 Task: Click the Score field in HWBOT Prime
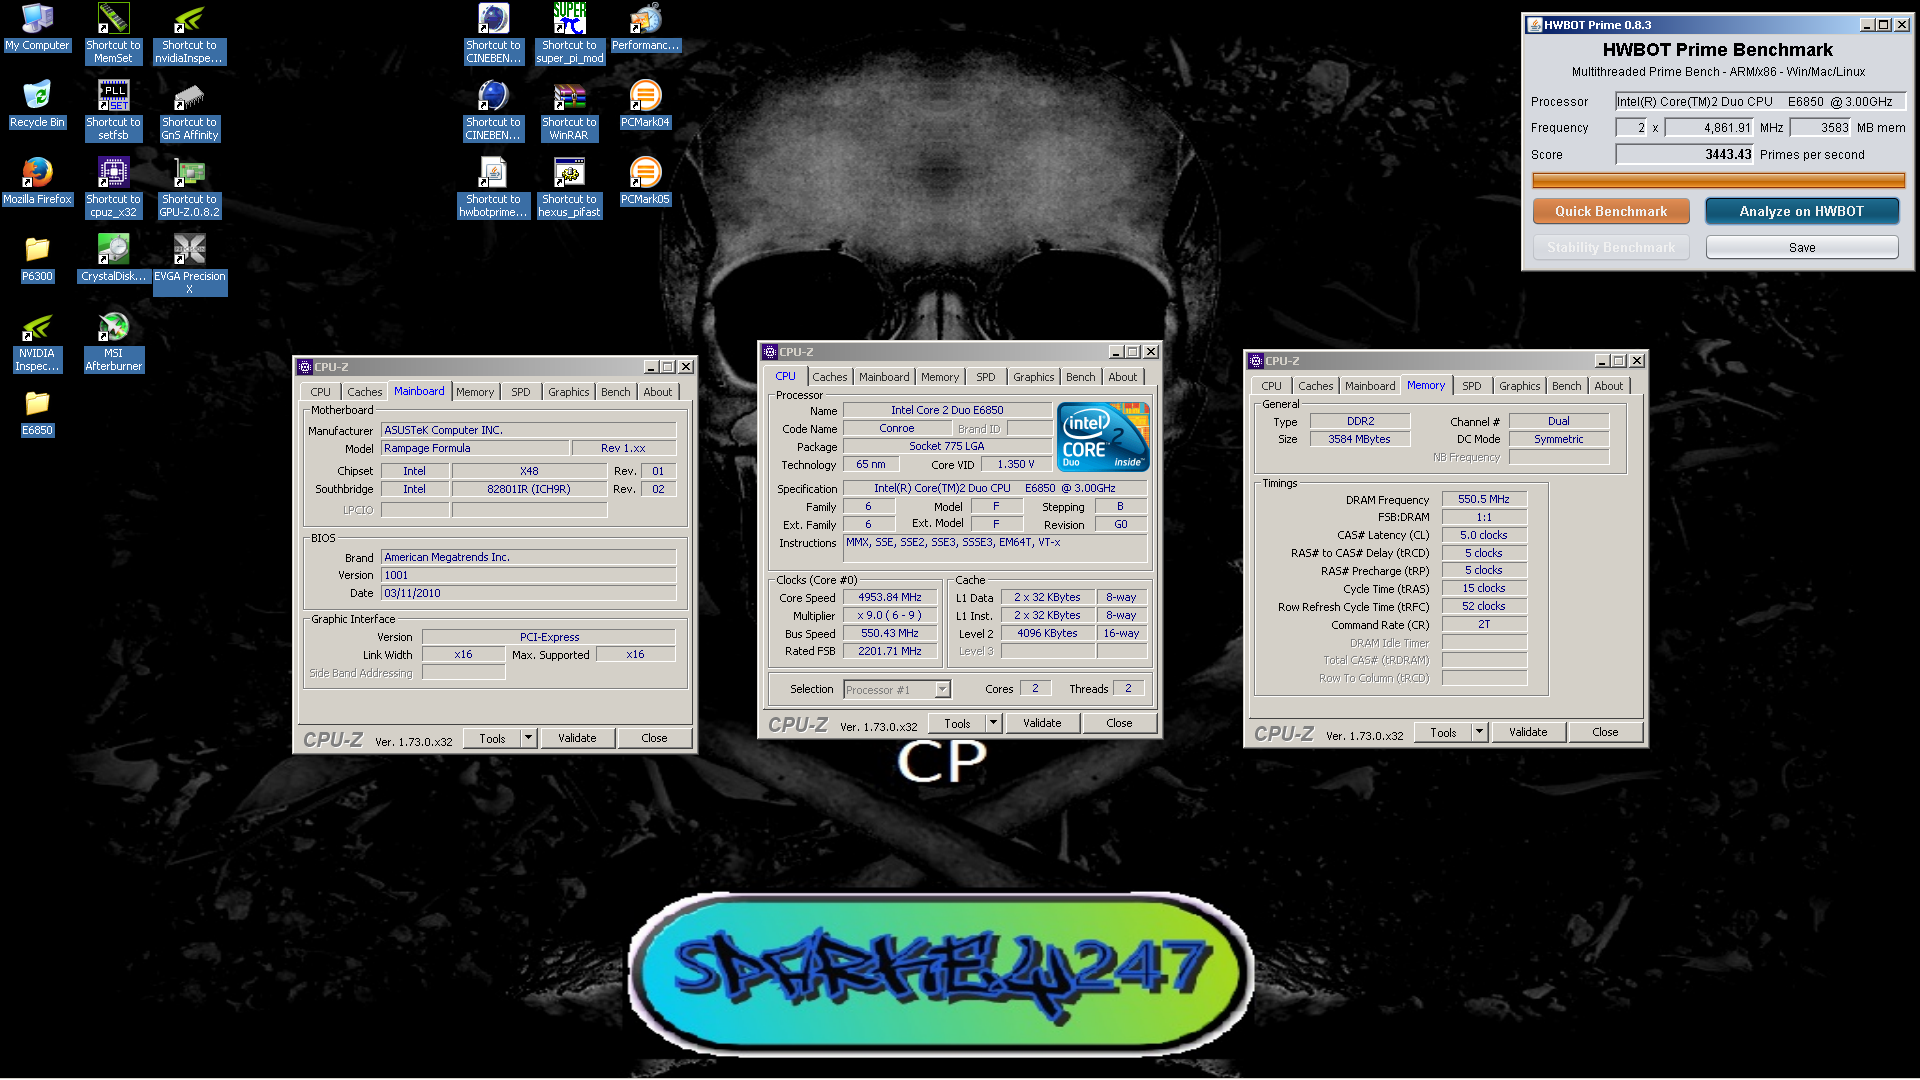[1685, 154]
